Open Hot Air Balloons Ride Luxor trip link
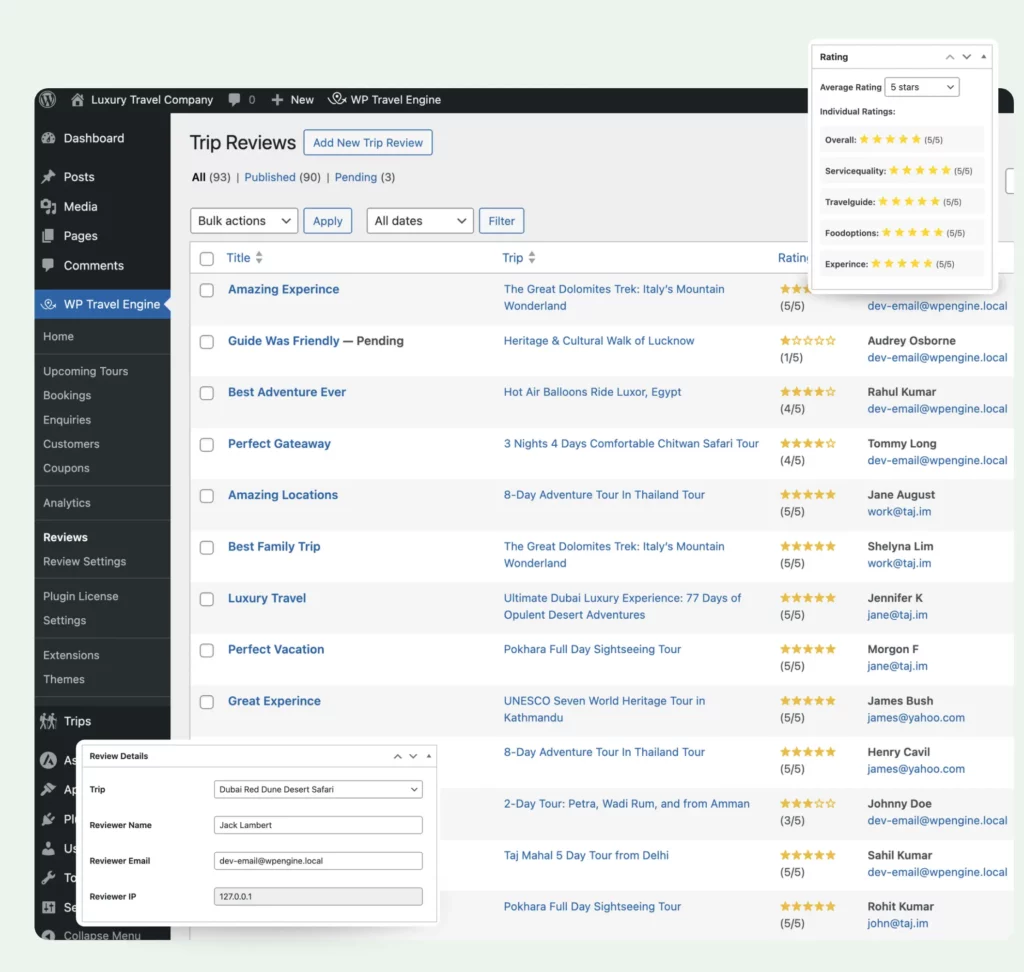 click(x=592, y=392)
